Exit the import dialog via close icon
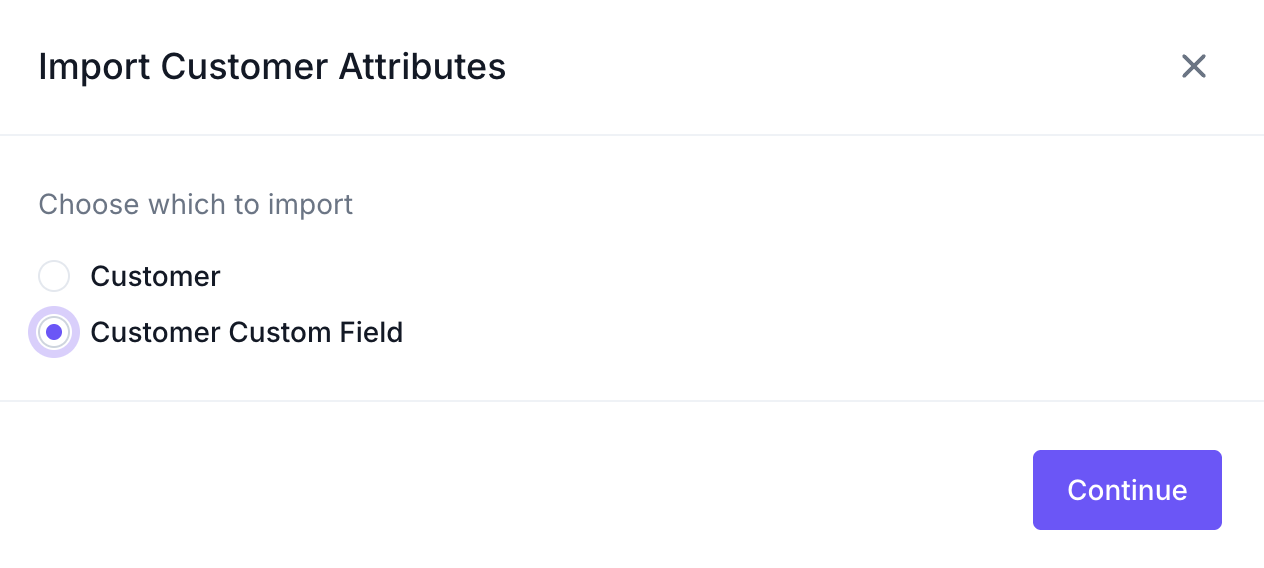Image resolution: width=1264 pixels, height=568 pixels. coord(1194,66)
